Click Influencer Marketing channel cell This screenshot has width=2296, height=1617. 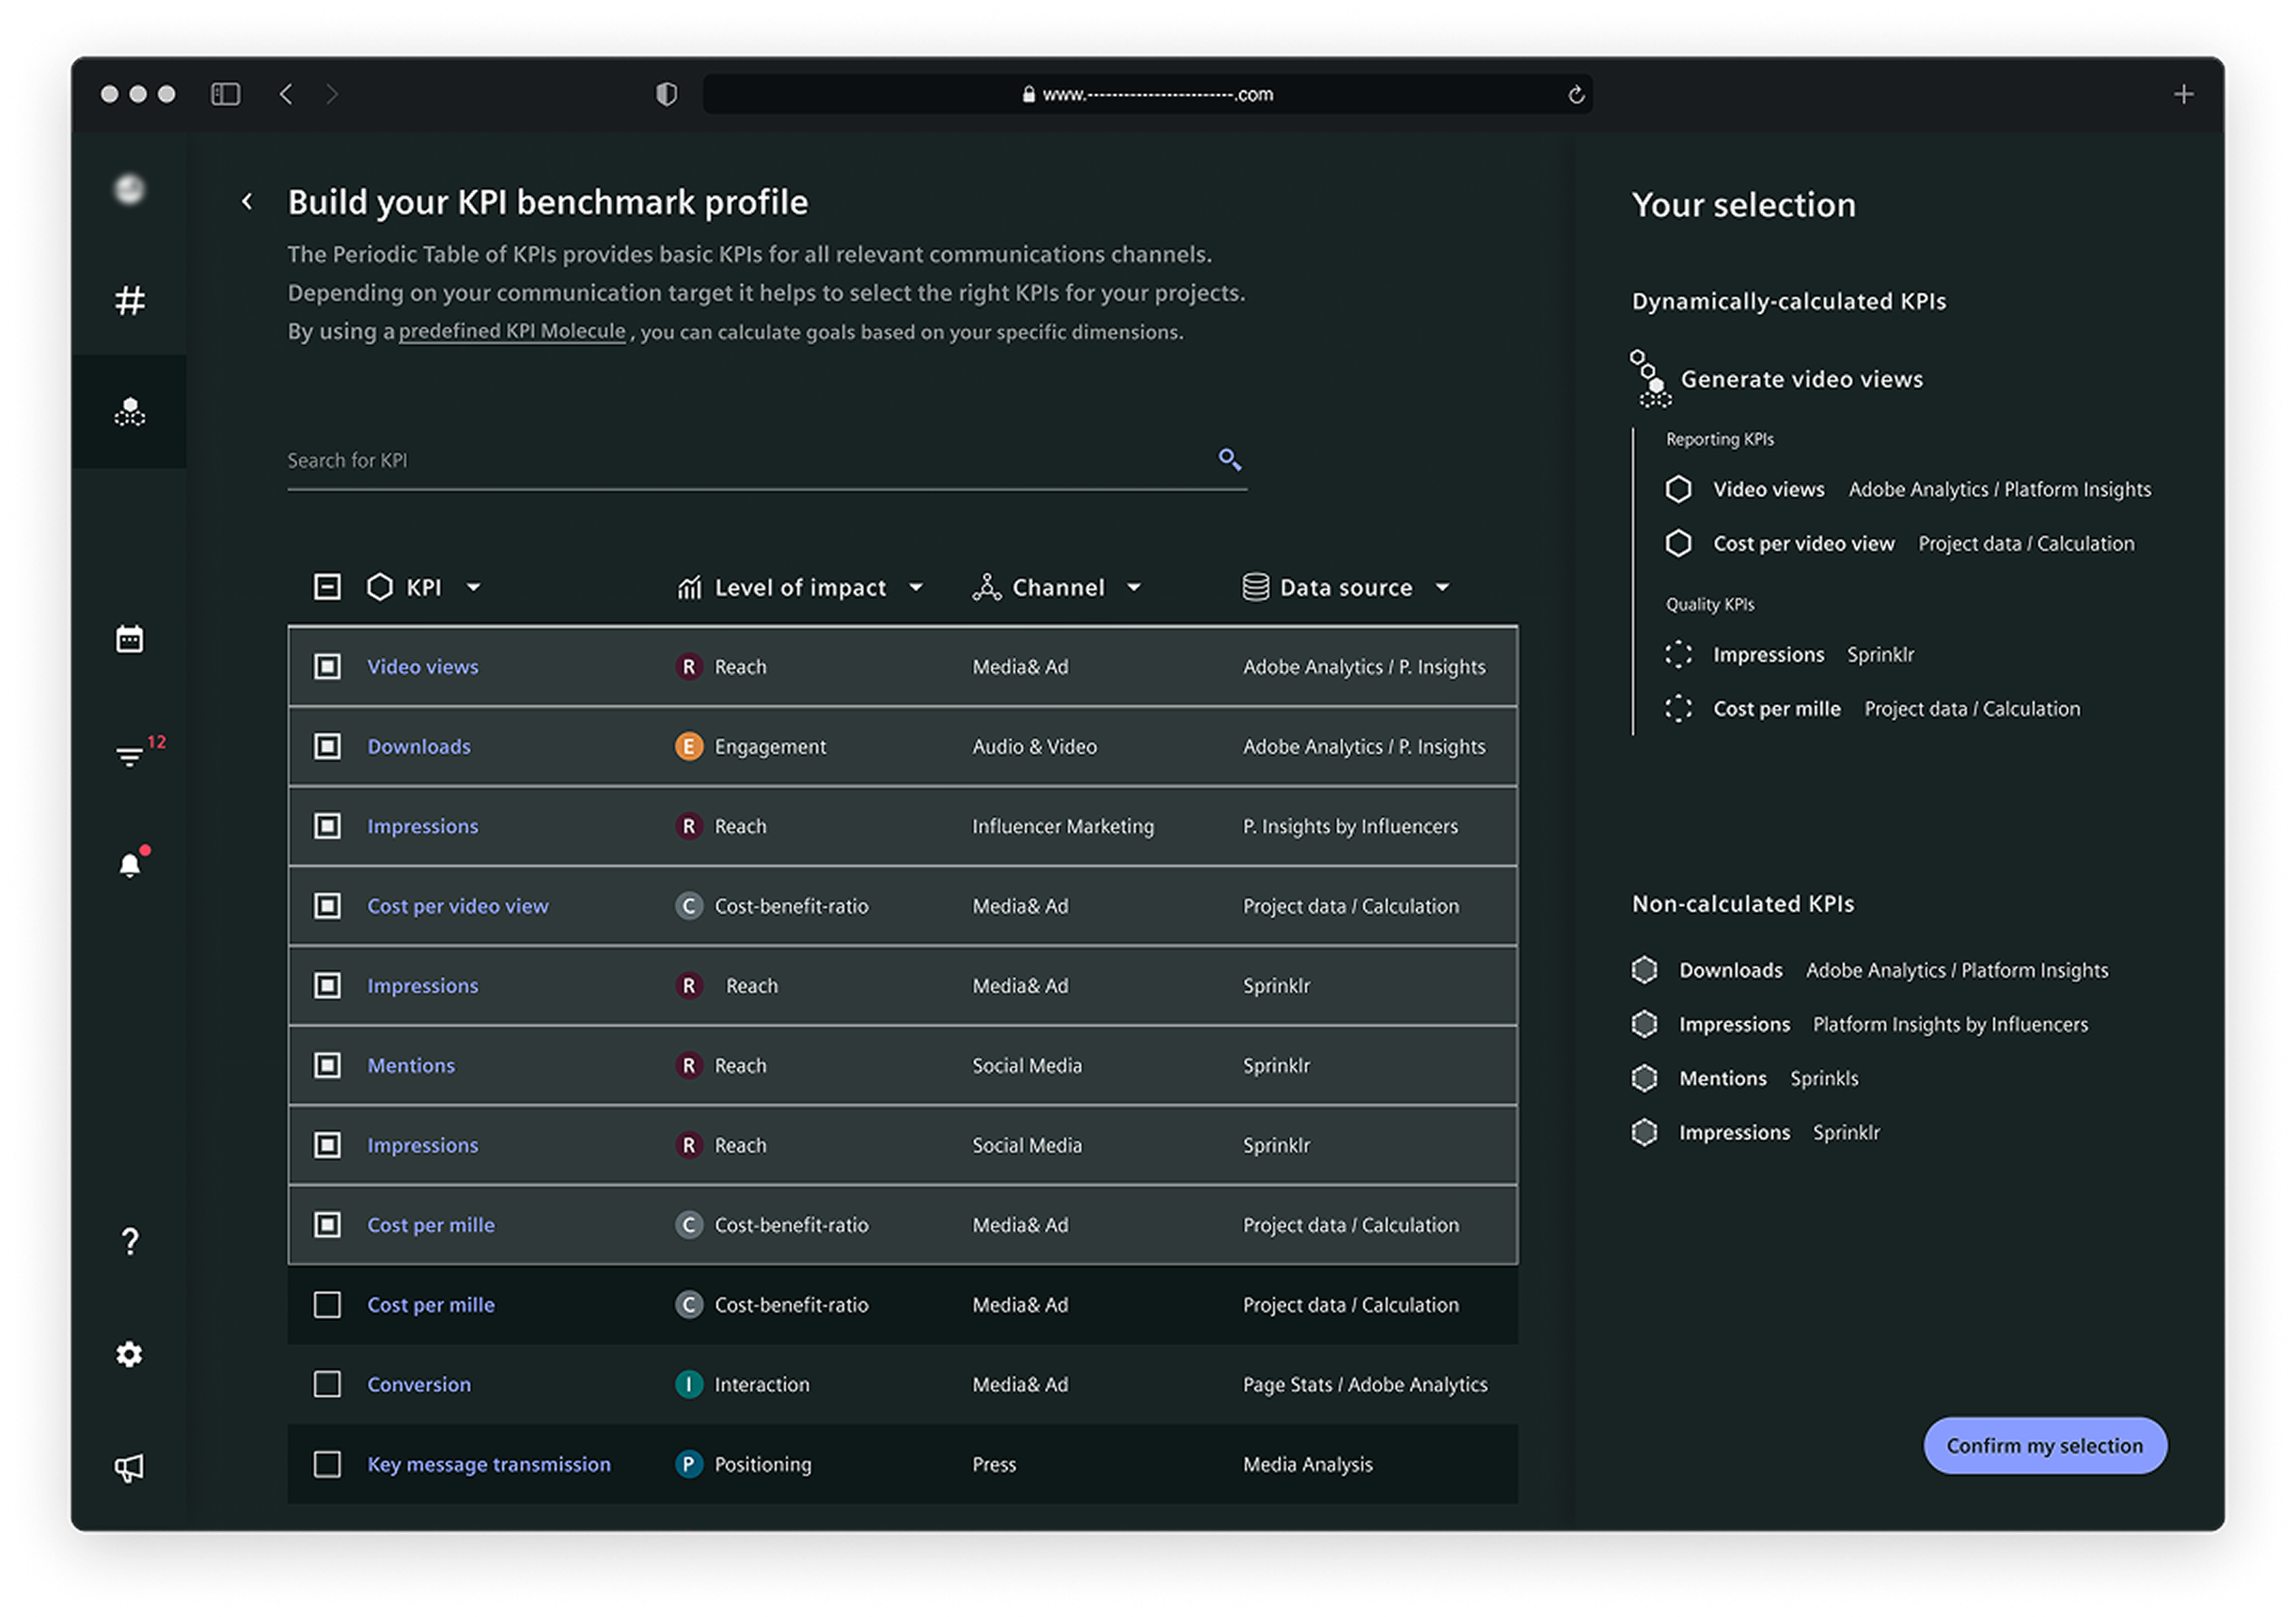[x=1063, y=827]
